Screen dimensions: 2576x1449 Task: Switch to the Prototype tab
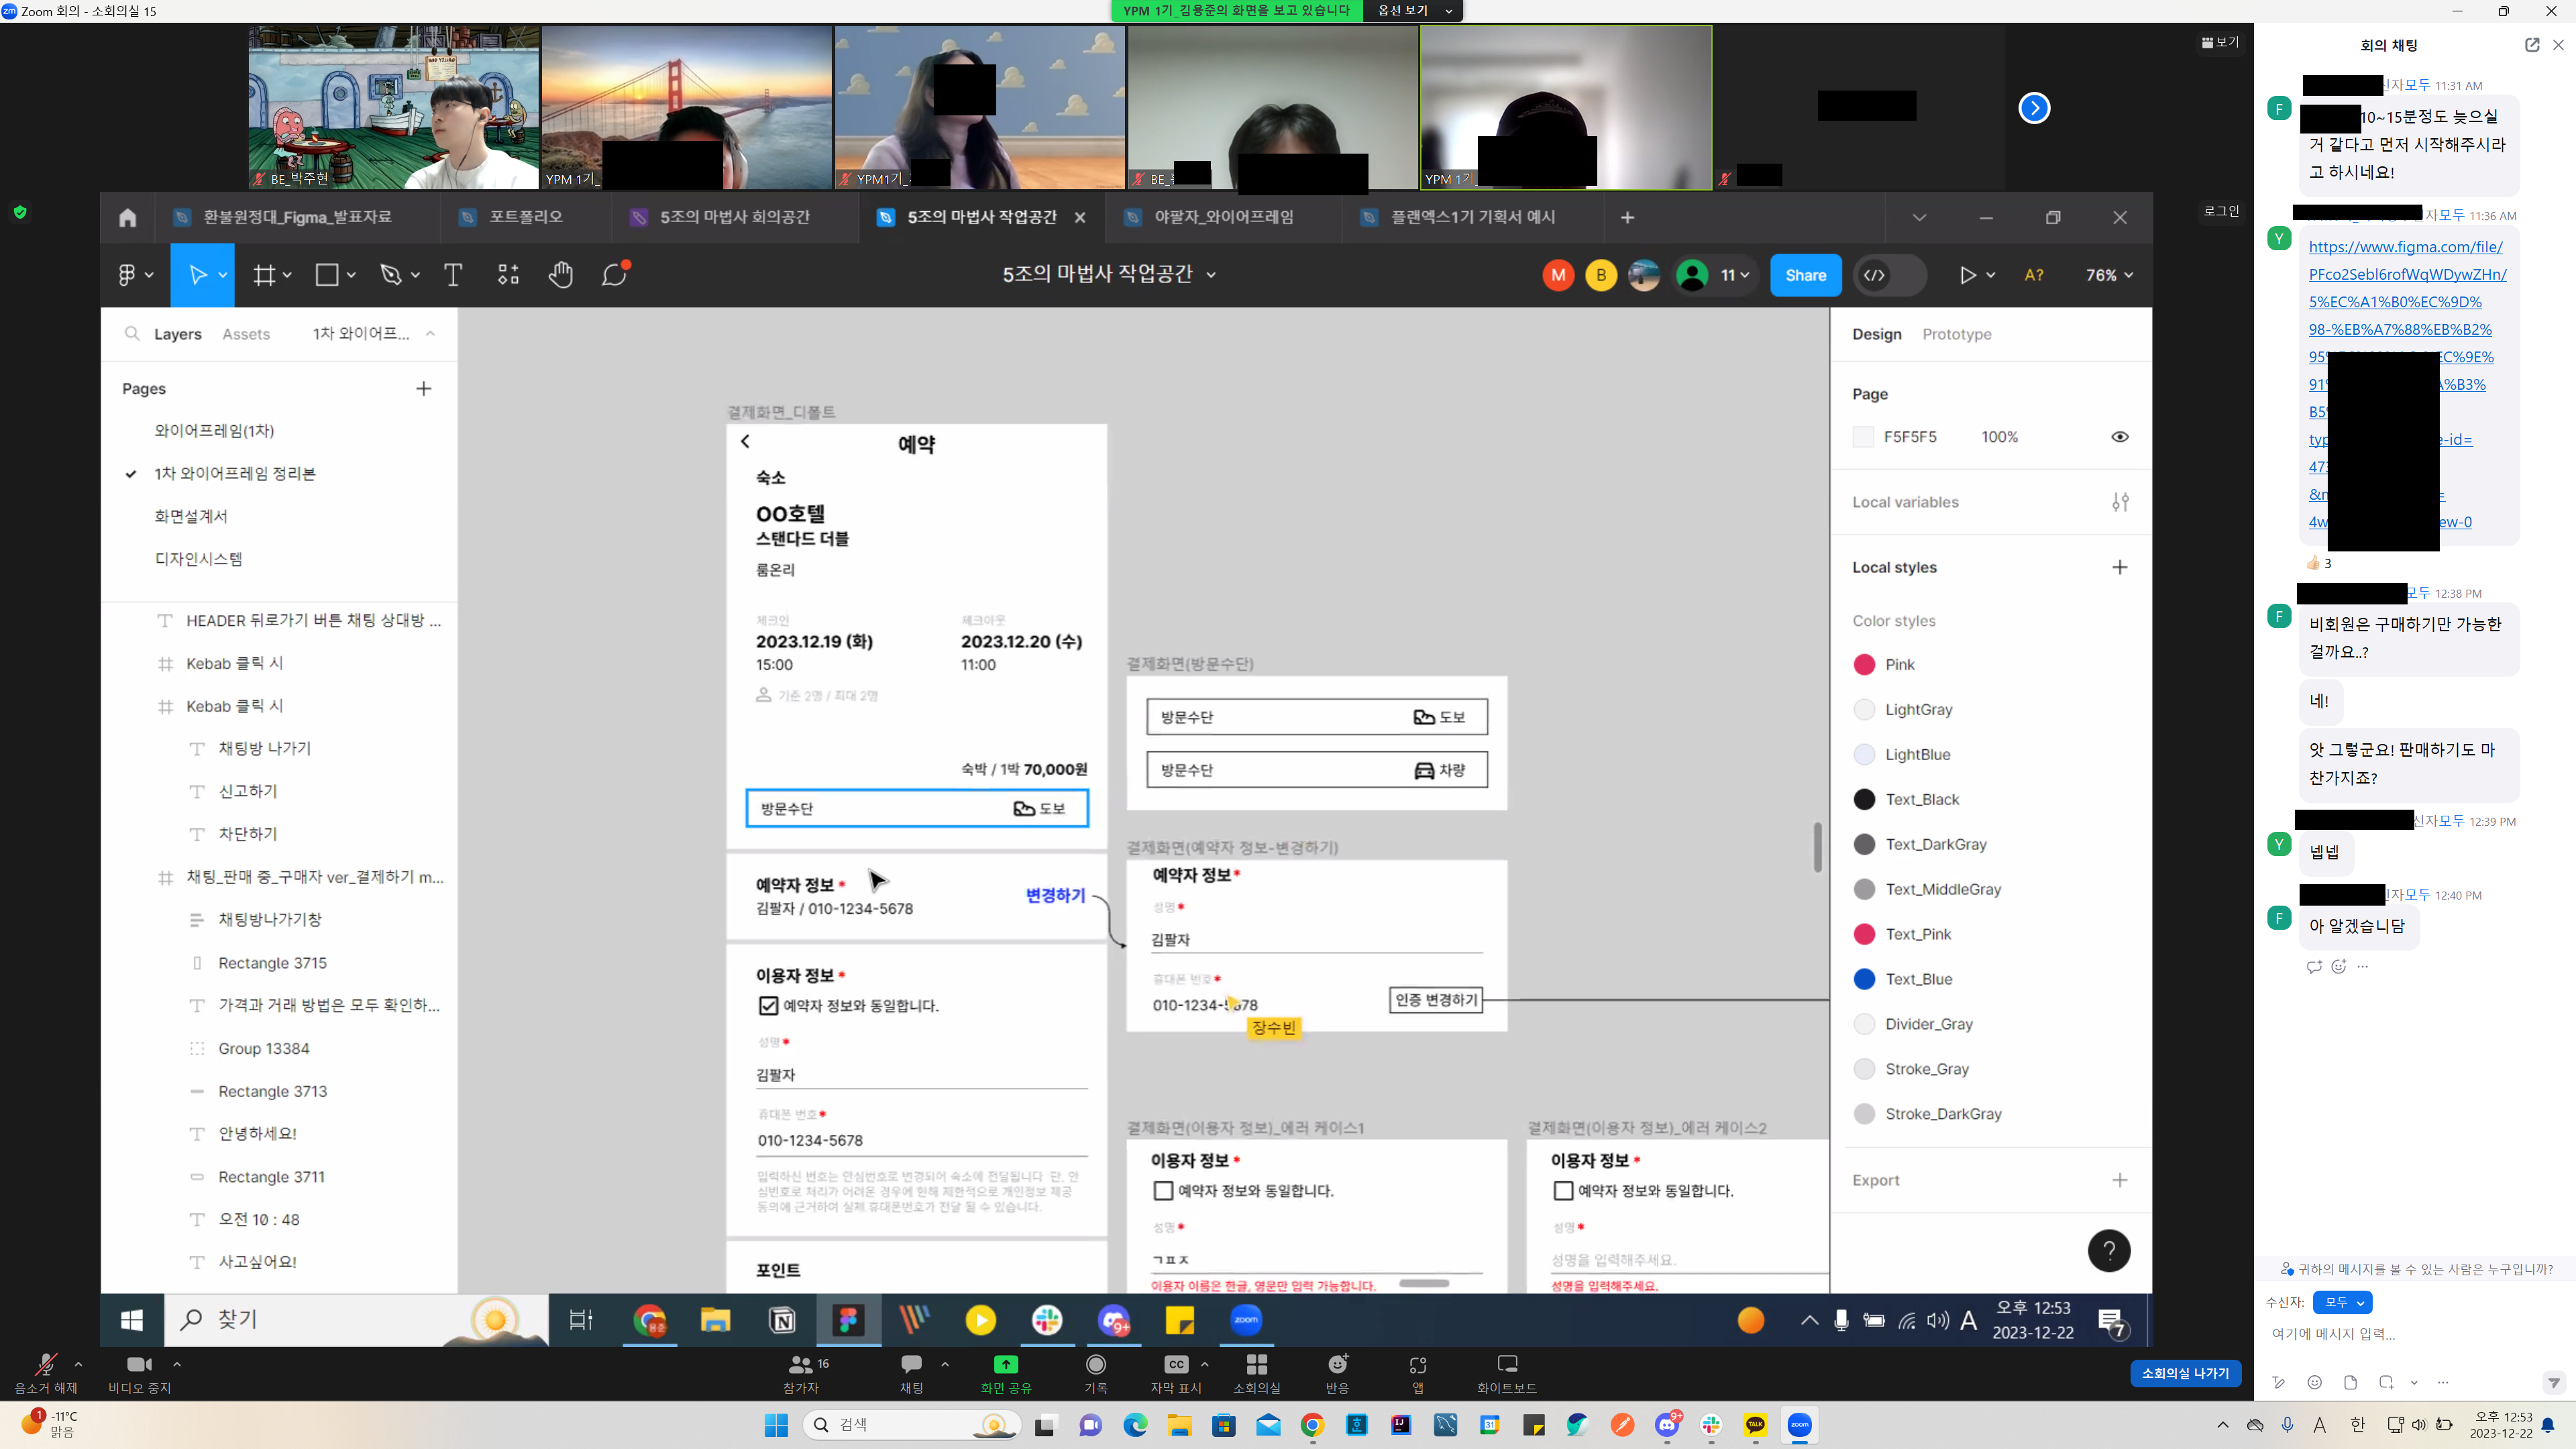[1956, 334]
